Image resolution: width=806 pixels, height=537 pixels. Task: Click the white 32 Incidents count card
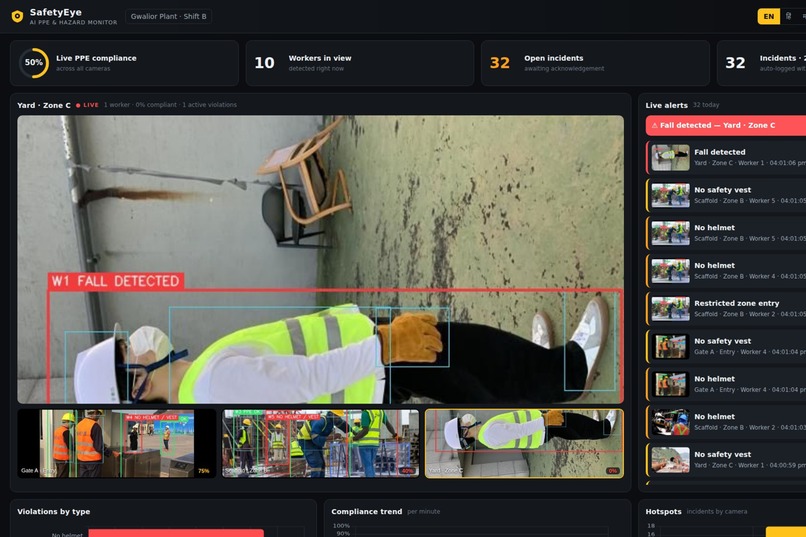(761, 63)
